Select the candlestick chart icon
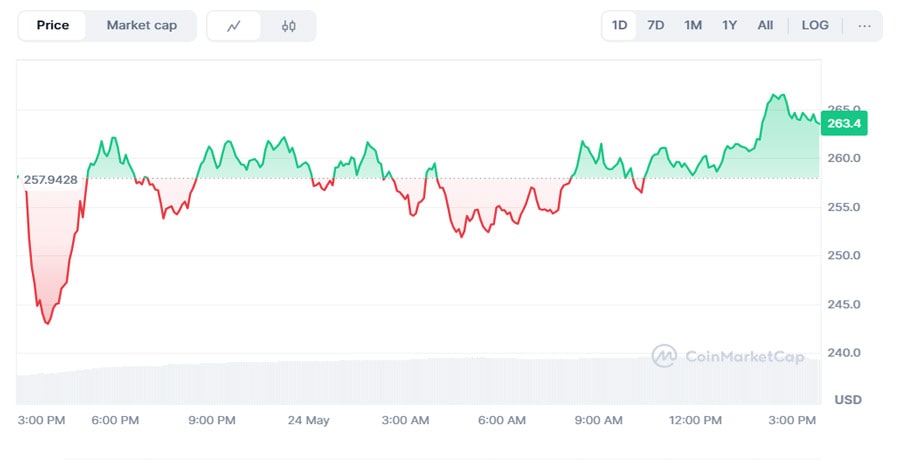This screenshot has width=900, height=460. (x=289, y=26)
